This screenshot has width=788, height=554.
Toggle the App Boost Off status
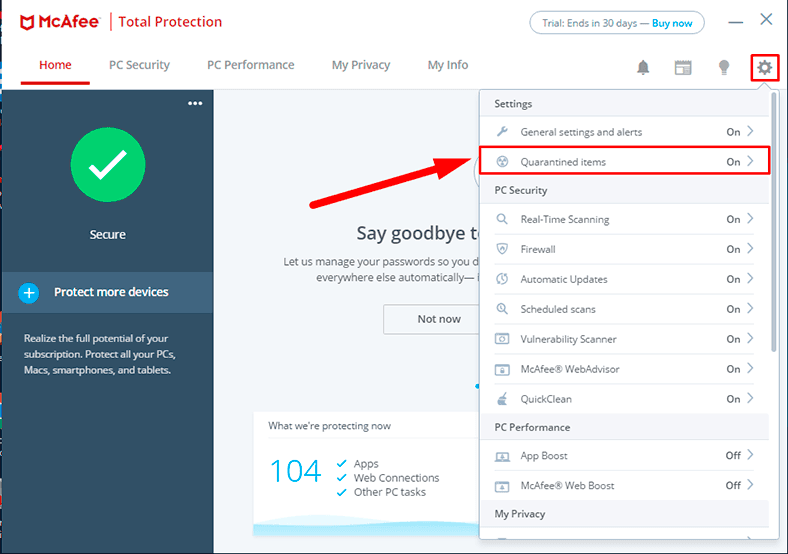click(733, 456)
